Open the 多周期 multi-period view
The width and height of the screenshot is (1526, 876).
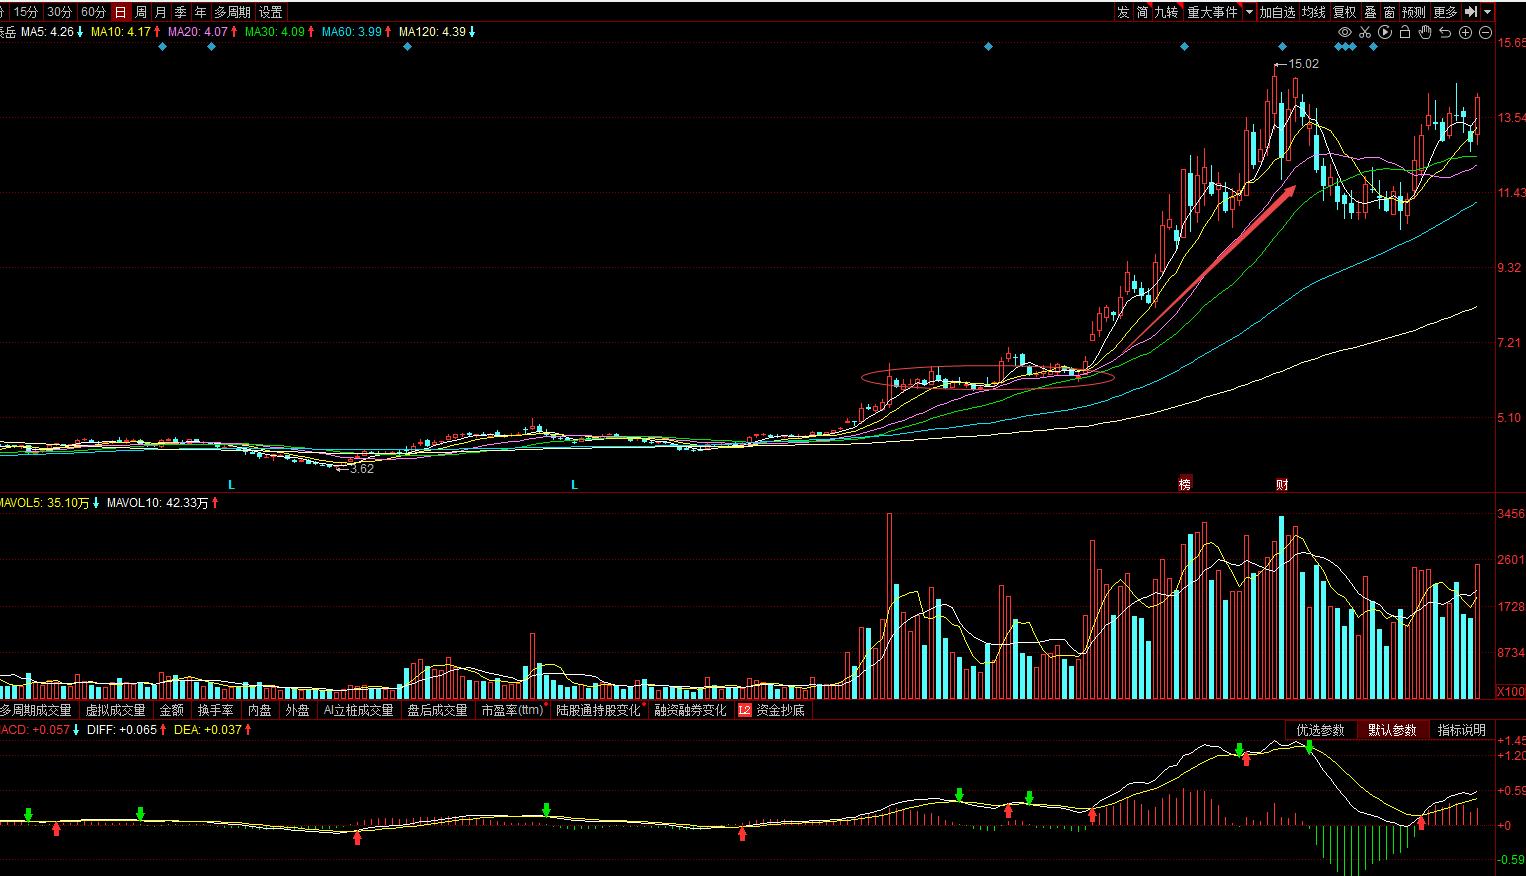(232, 12)
